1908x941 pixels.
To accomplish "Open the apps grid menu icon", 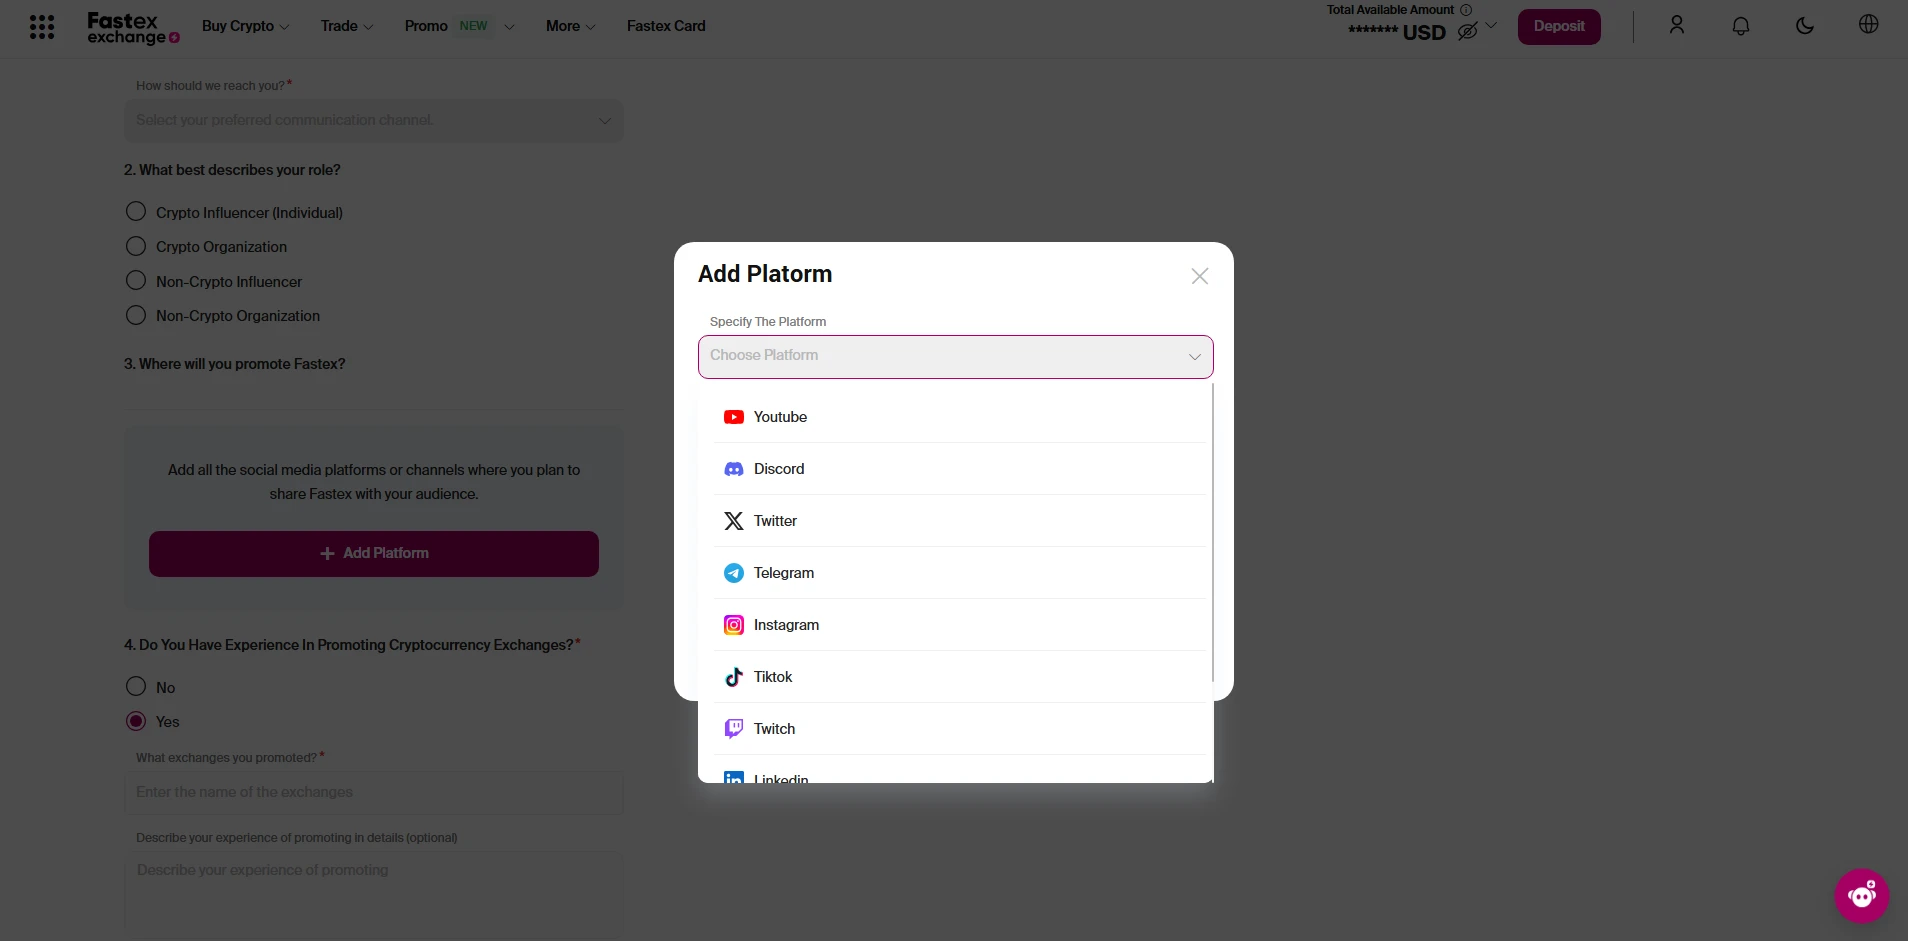I will click(42, 27).
